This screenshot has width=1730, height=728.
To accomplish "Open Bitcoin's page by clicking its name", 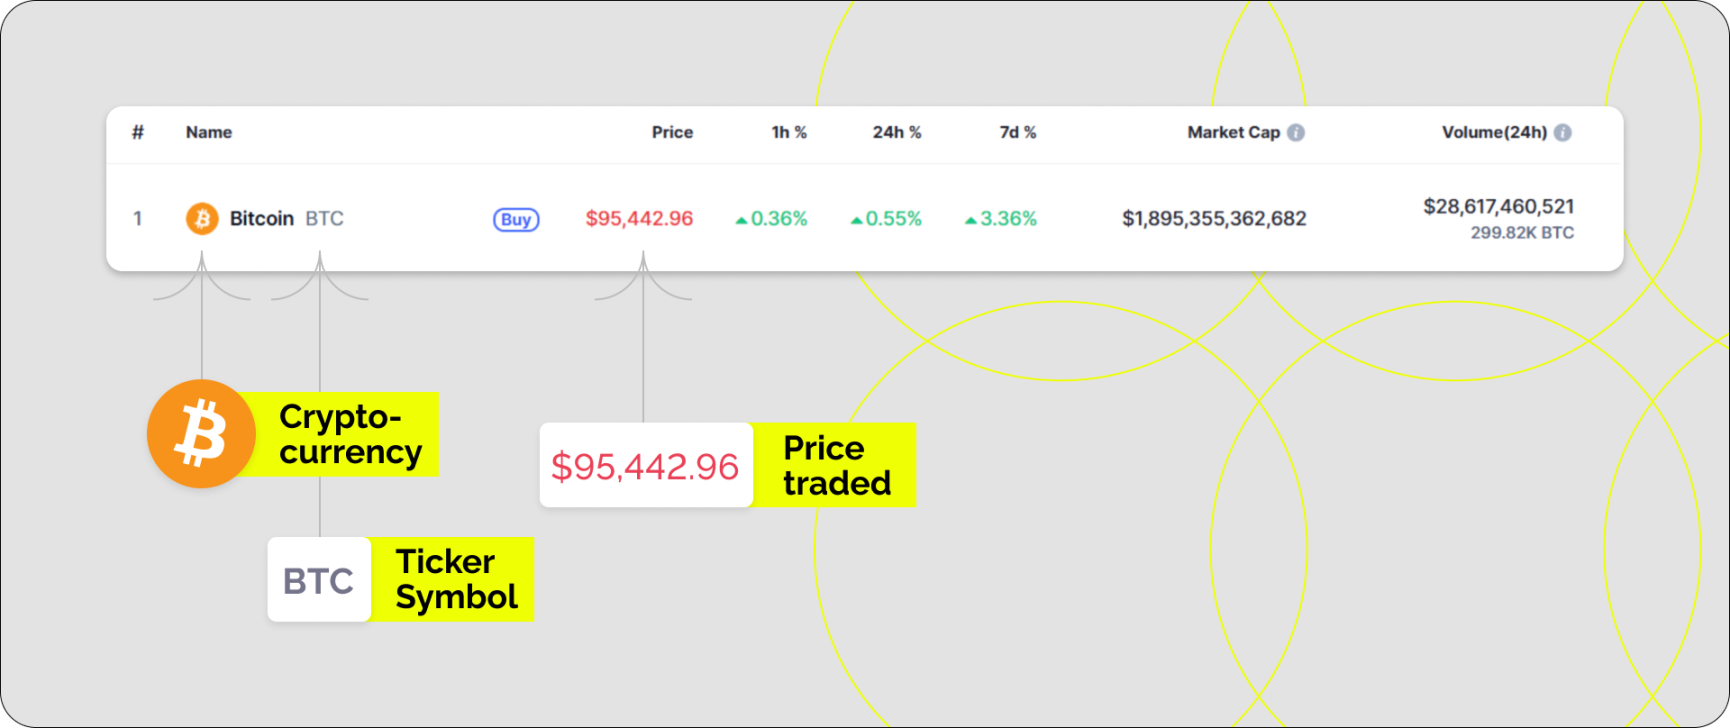I will (x=261, y=218).
